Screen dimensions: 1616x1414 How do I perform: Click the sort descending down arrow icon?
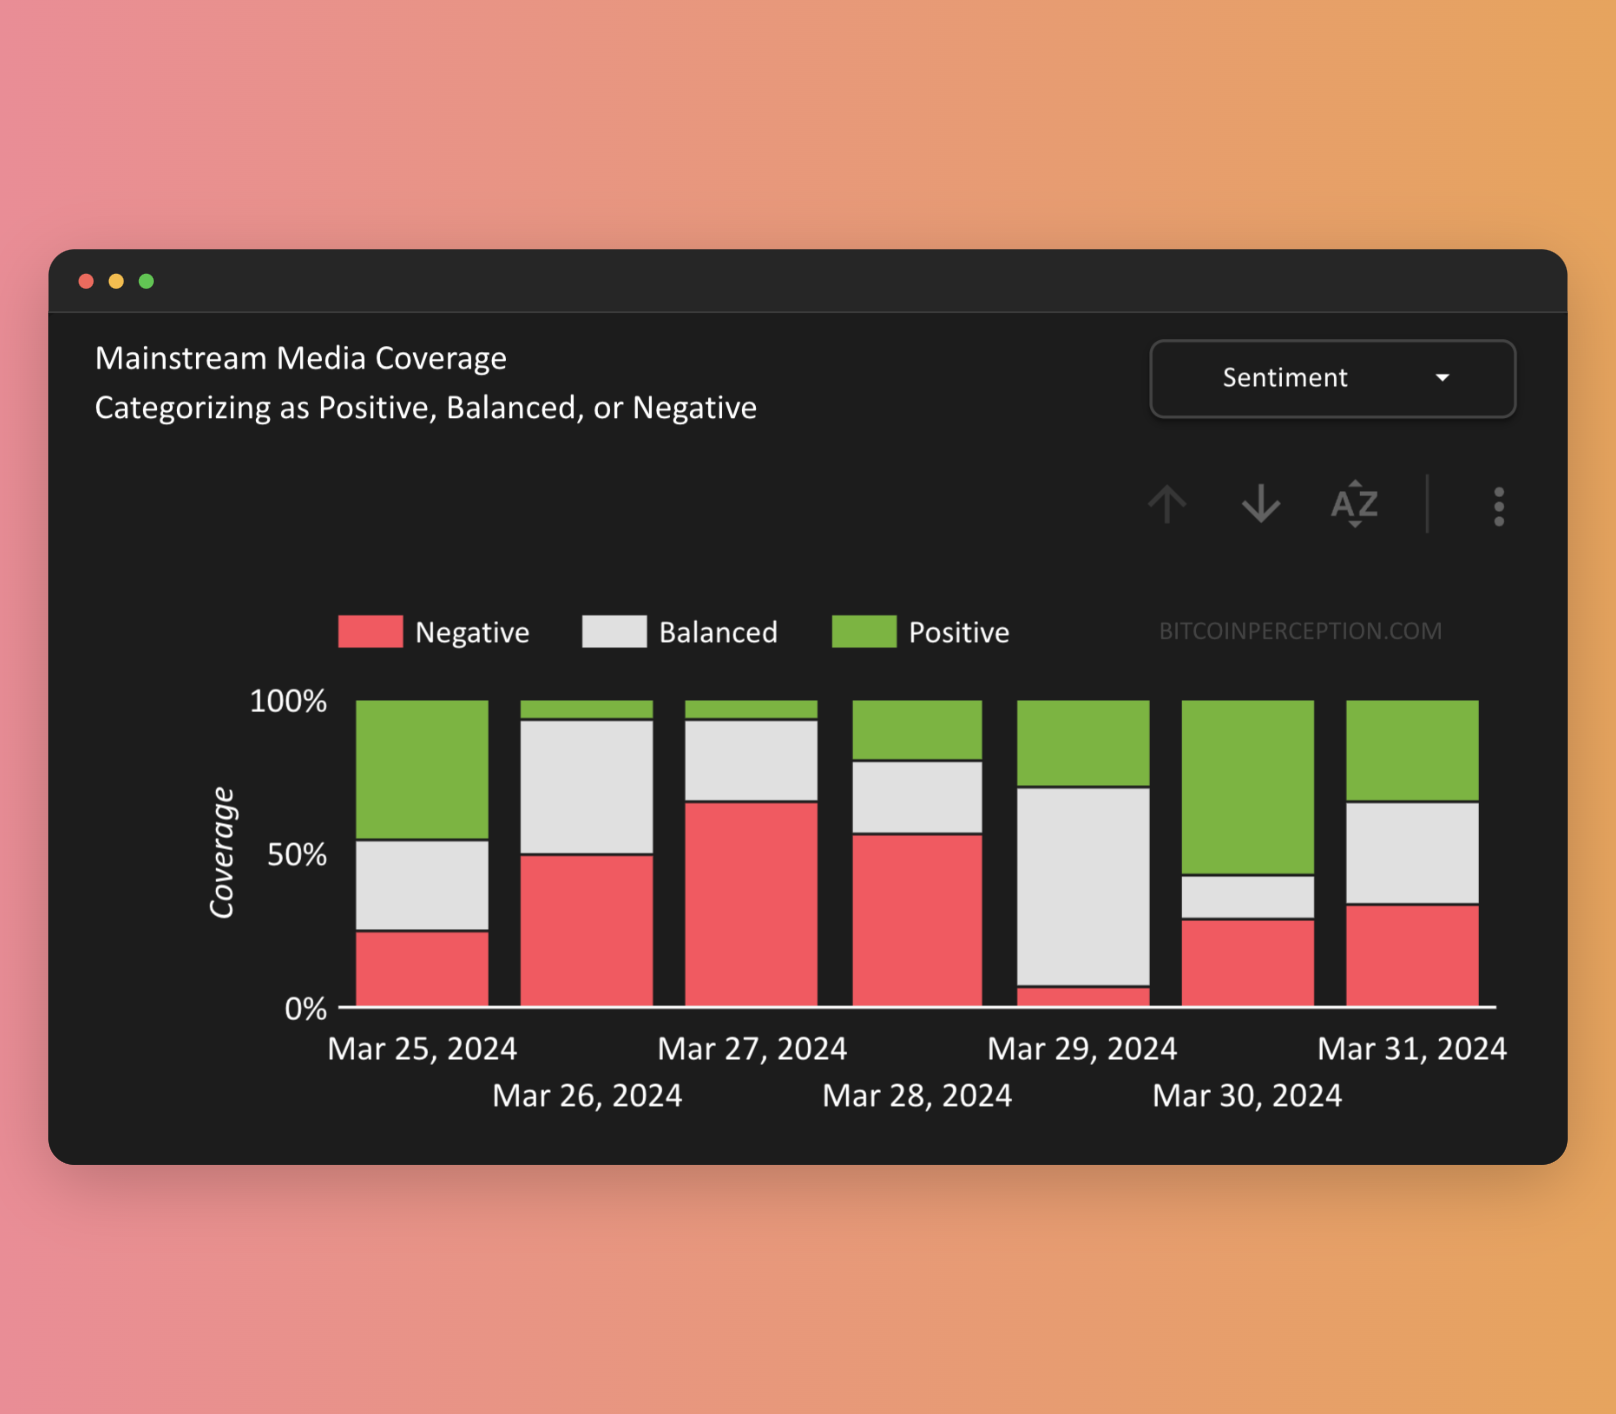pyautogui.click(x=1260, y=505)
